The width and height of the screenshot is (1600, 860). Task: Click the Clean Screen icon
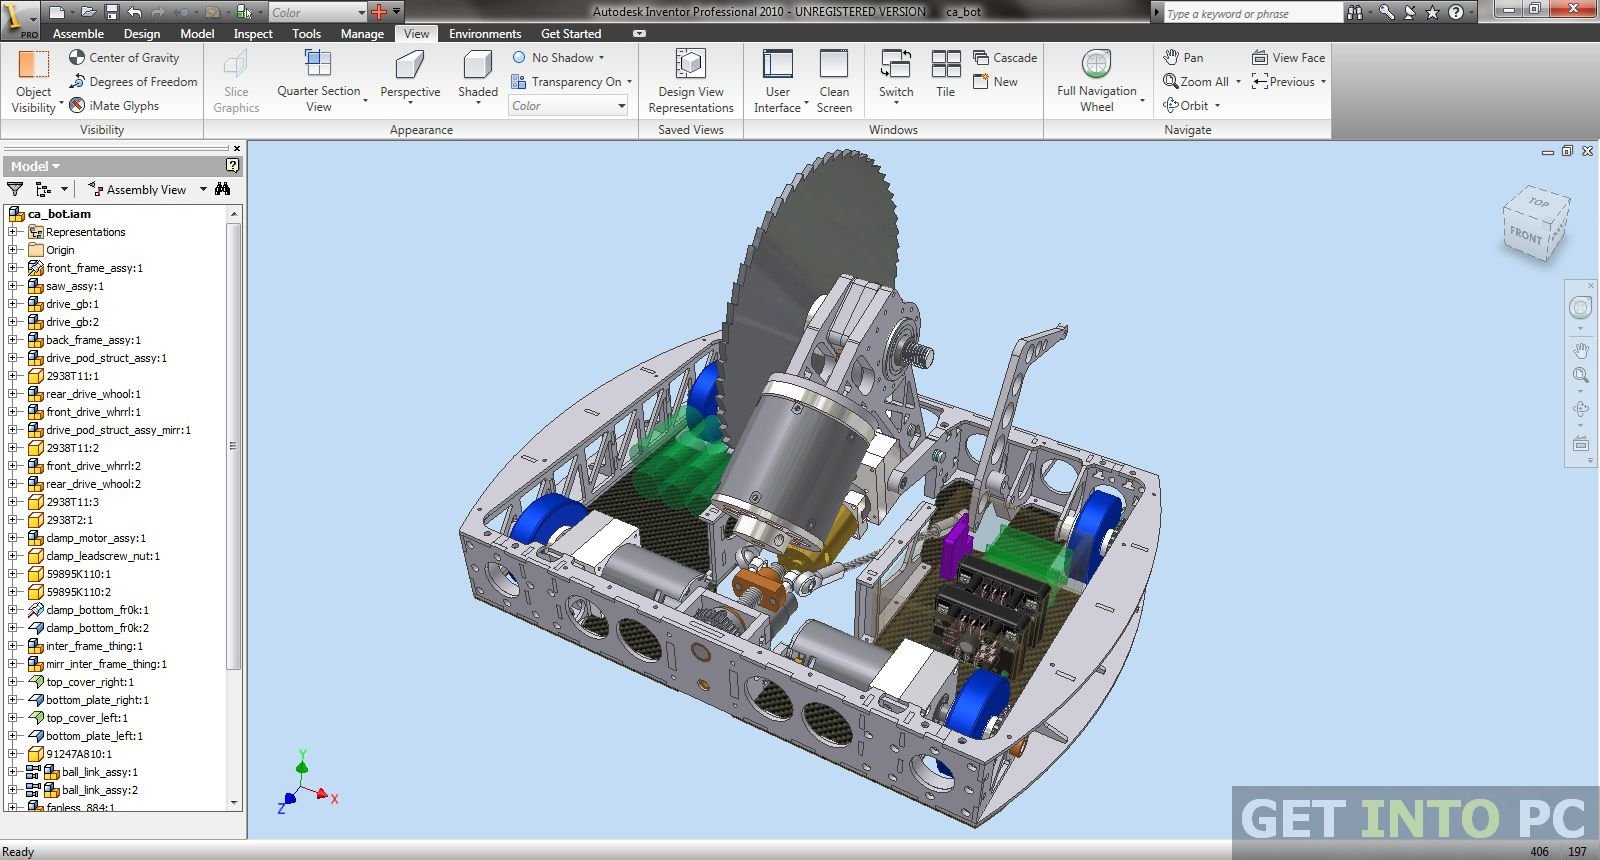[834, 65]
